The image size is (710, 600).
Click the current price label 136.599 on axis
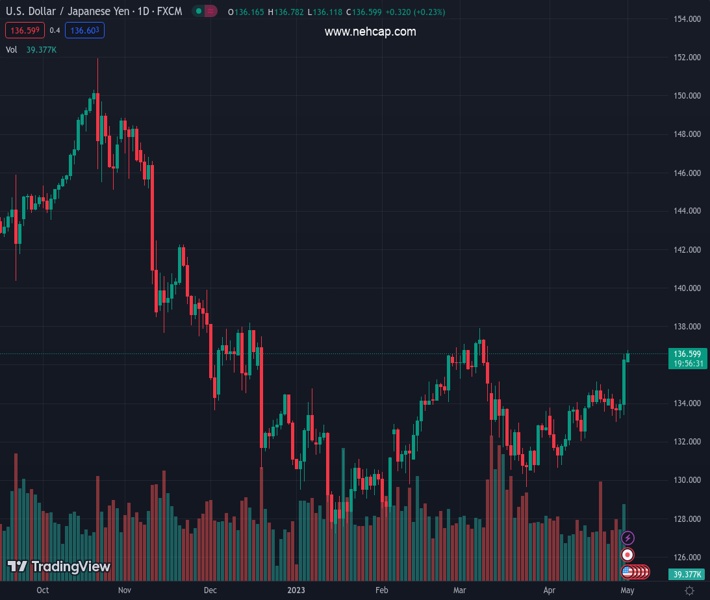(x=685, y=354)
